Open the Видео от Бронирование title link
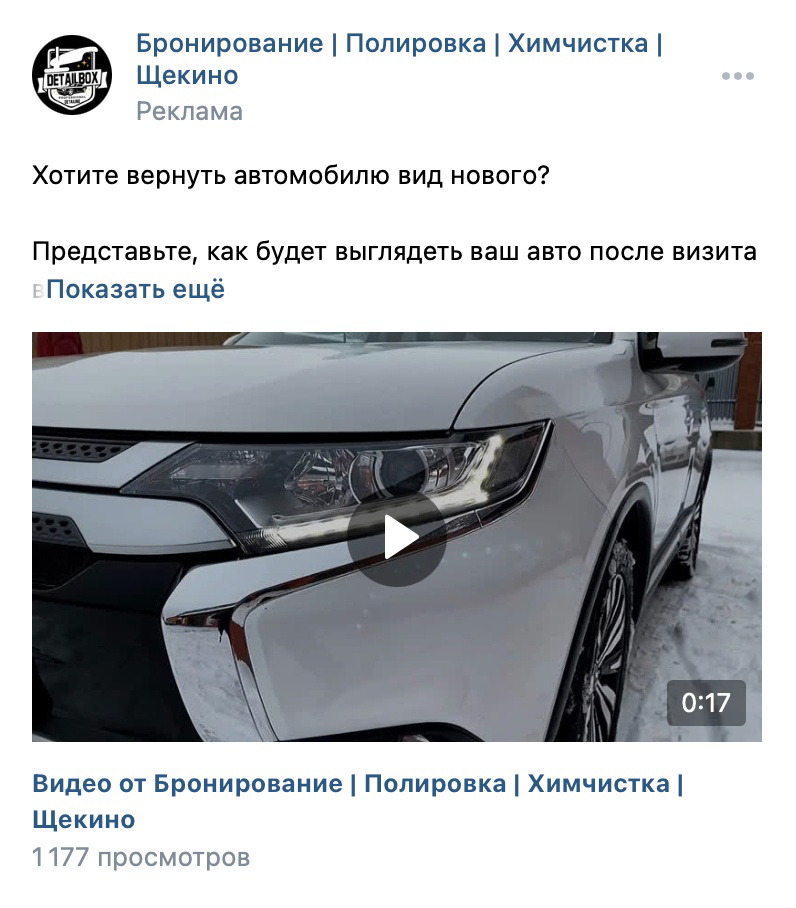796x908 pixels. point(358,801)
